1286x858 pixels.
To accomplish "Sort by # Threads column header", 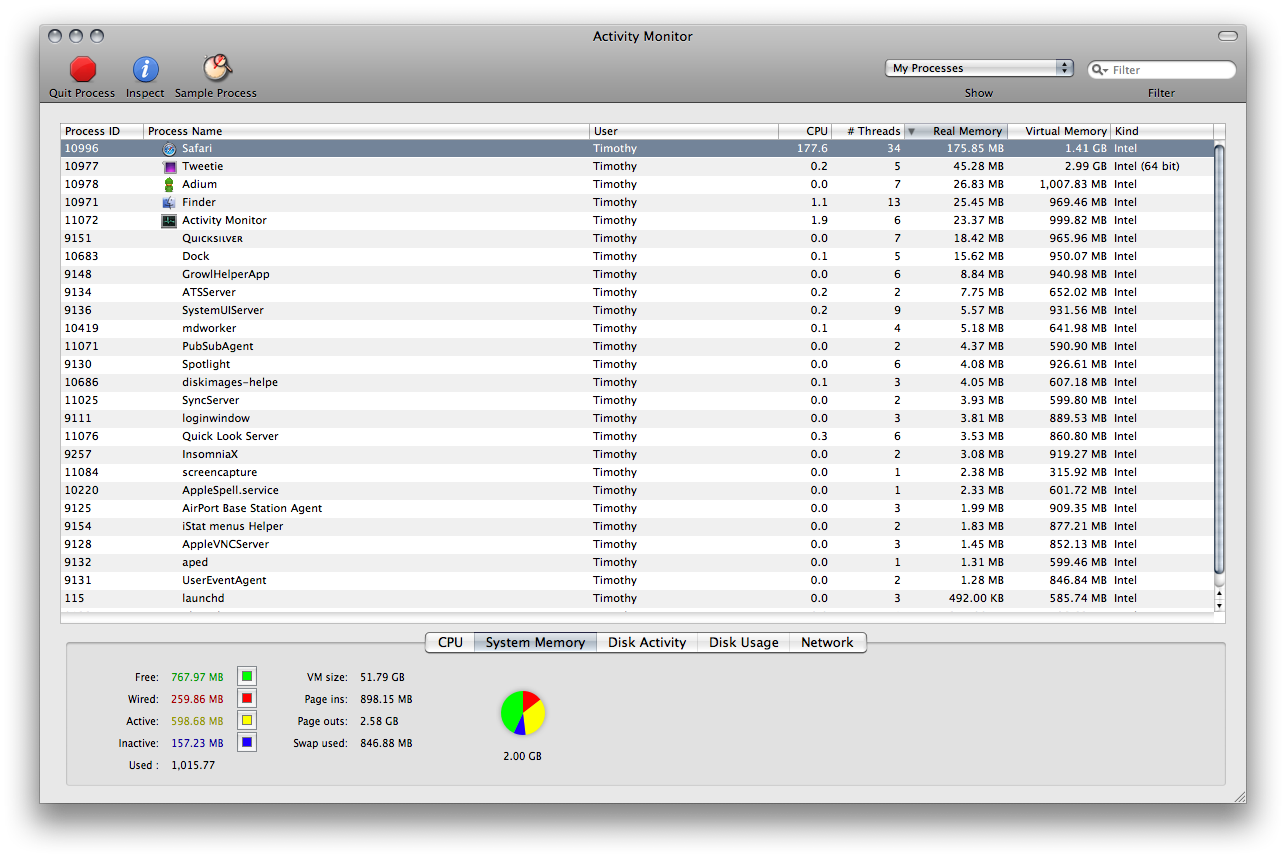I will 868,131.
